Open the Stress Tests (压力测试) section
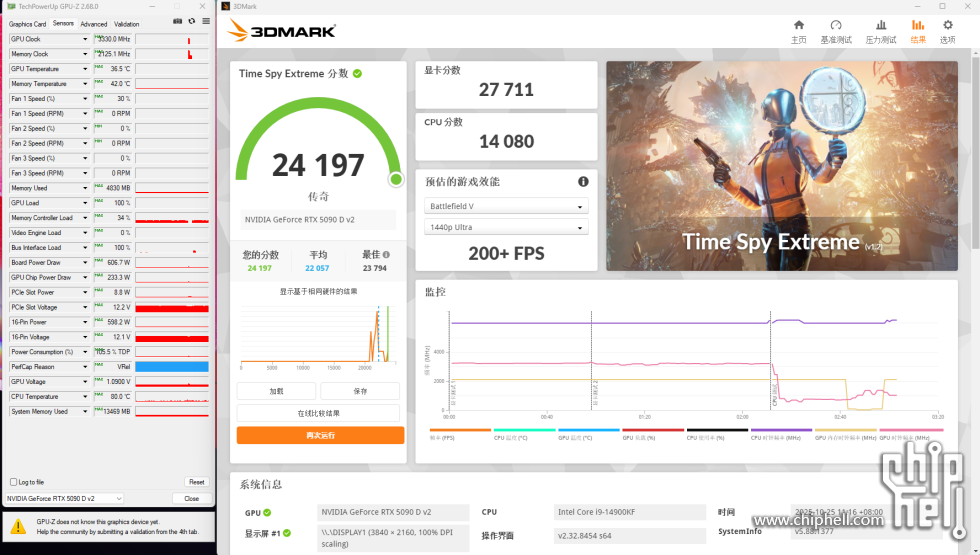Screen dimensions: 980x555 (880, 30)
